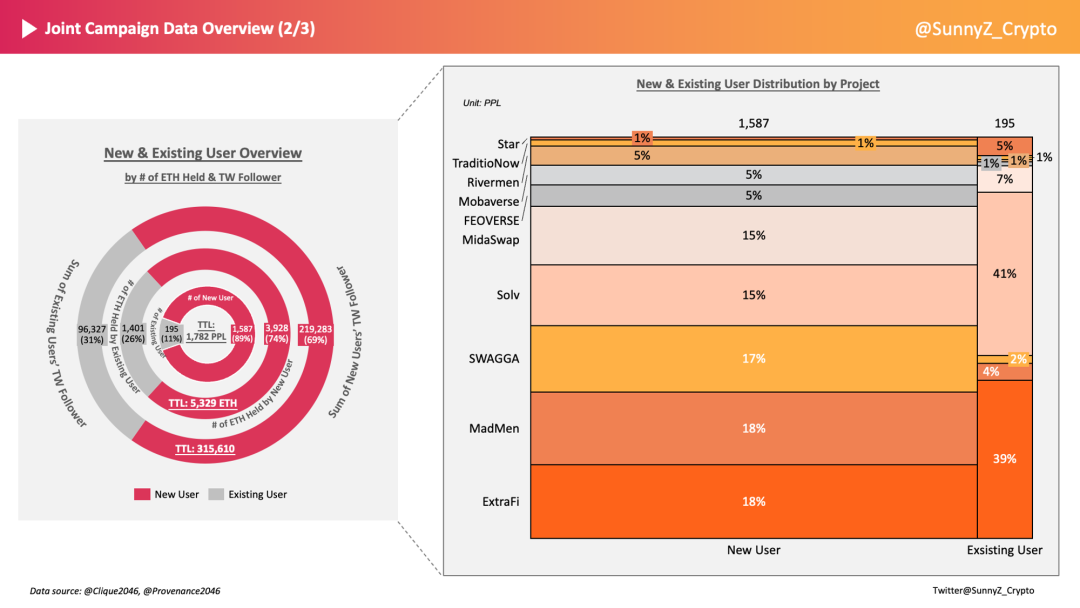
Task: Click the "New User" axis label under chart
Action: (x=754, y=550)
